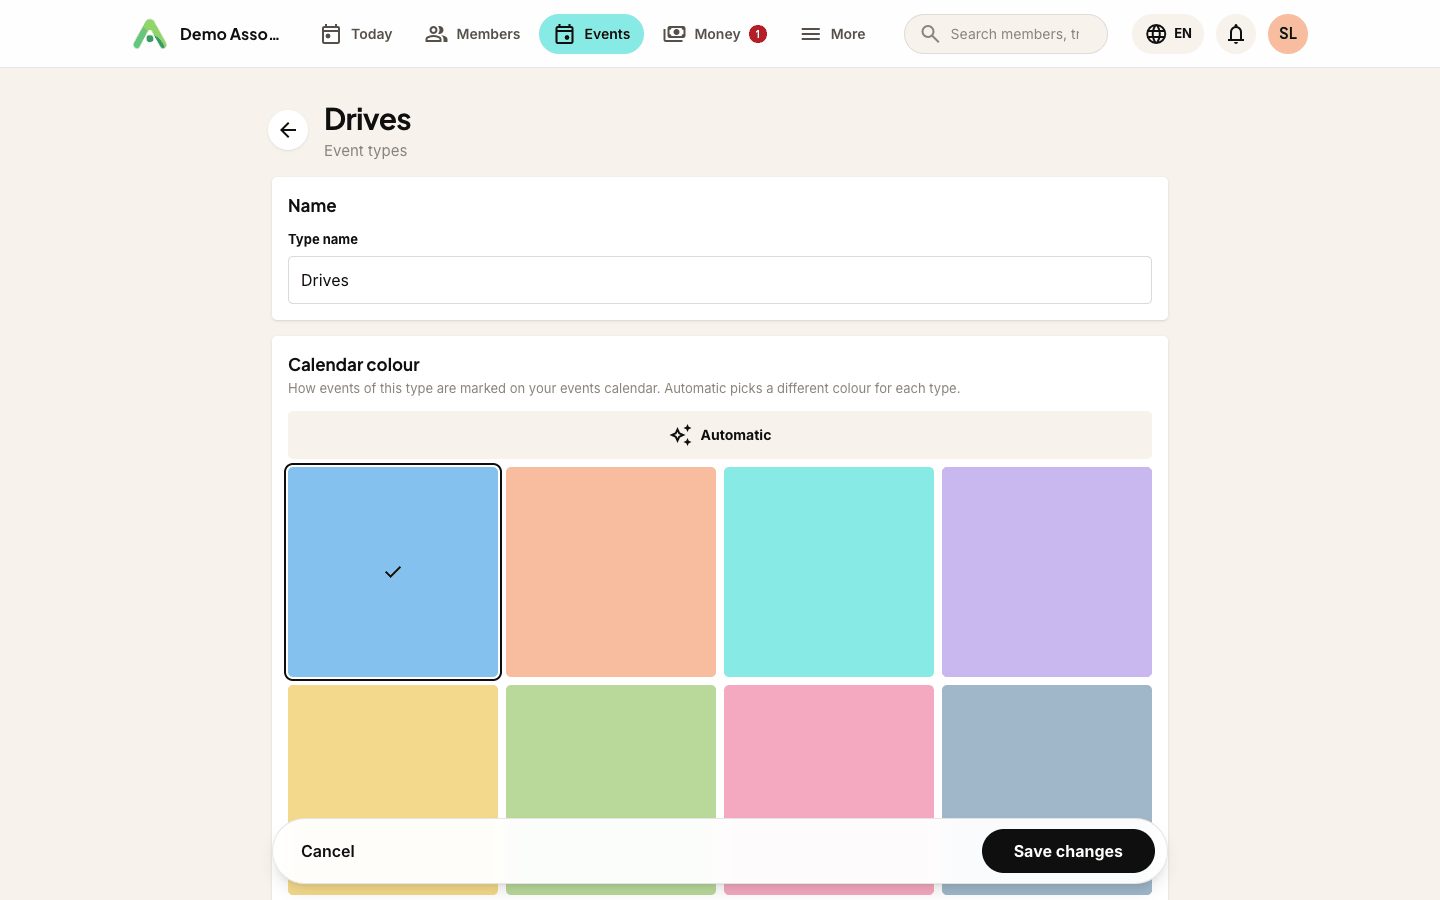Open the More menu
The image size is (1440, 900).
[x=833, y=34]
